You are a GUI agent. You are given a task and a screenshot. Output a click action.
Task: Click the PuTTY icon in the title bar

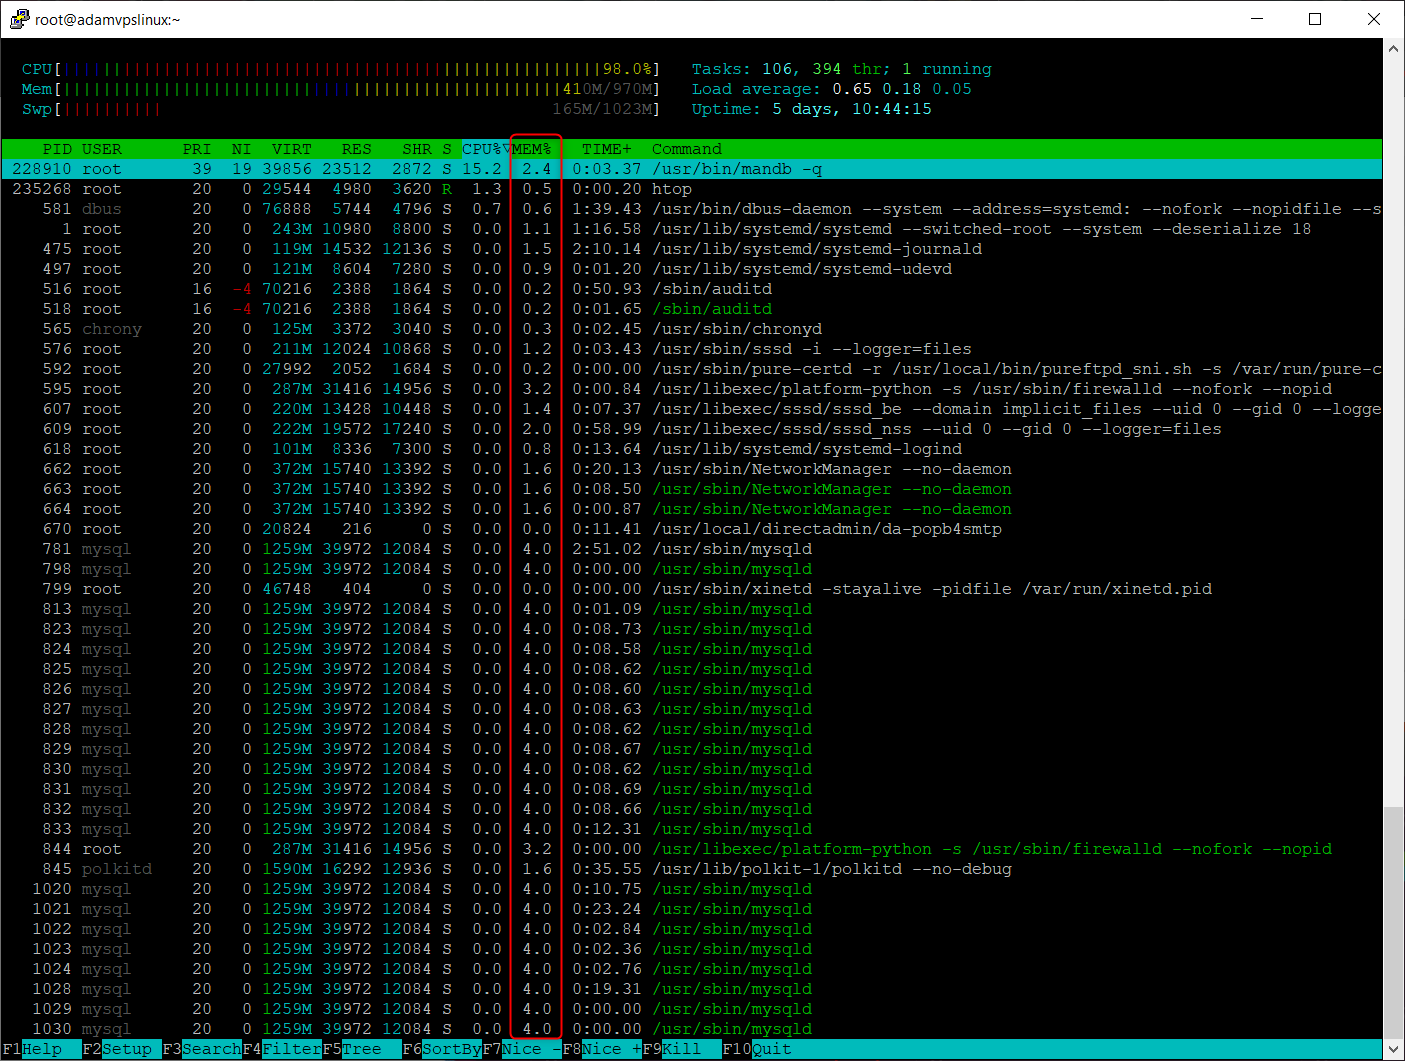(19, 19)
